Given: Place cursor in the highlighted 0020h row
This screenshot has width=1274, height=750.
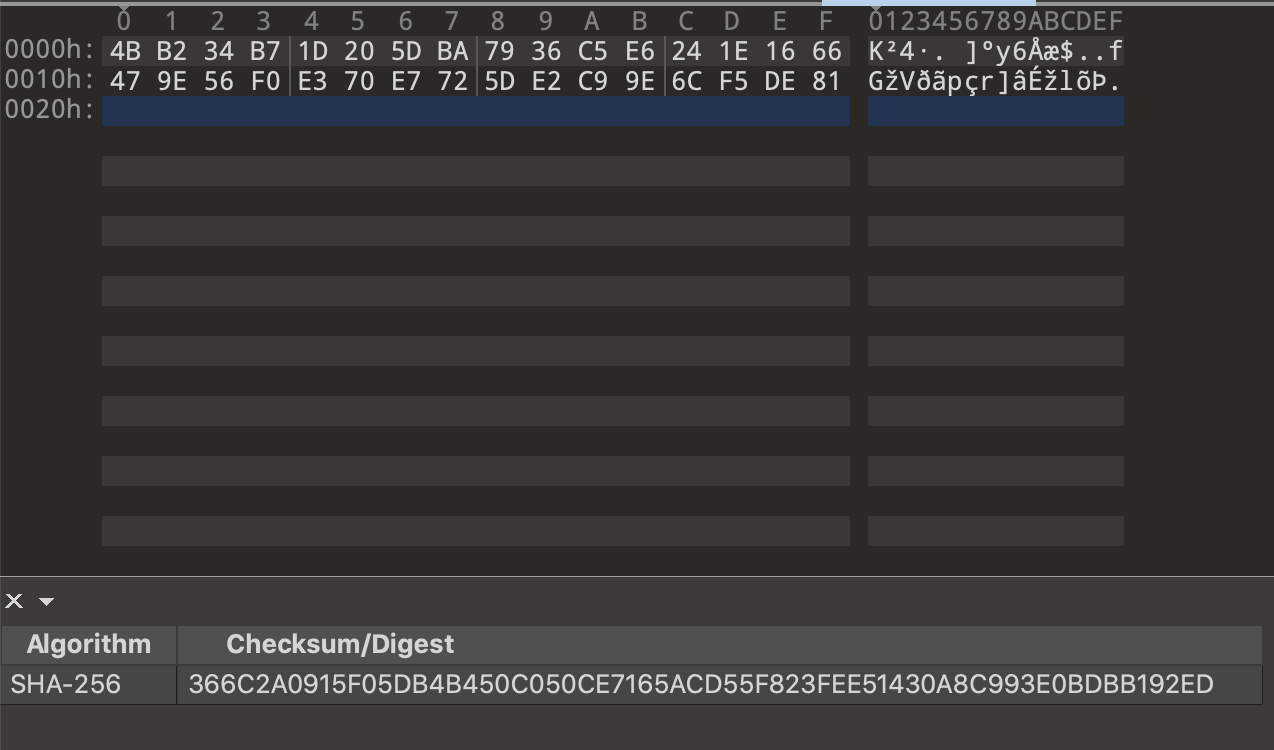Looking at the screenshot, I should [x=476, y=111].
